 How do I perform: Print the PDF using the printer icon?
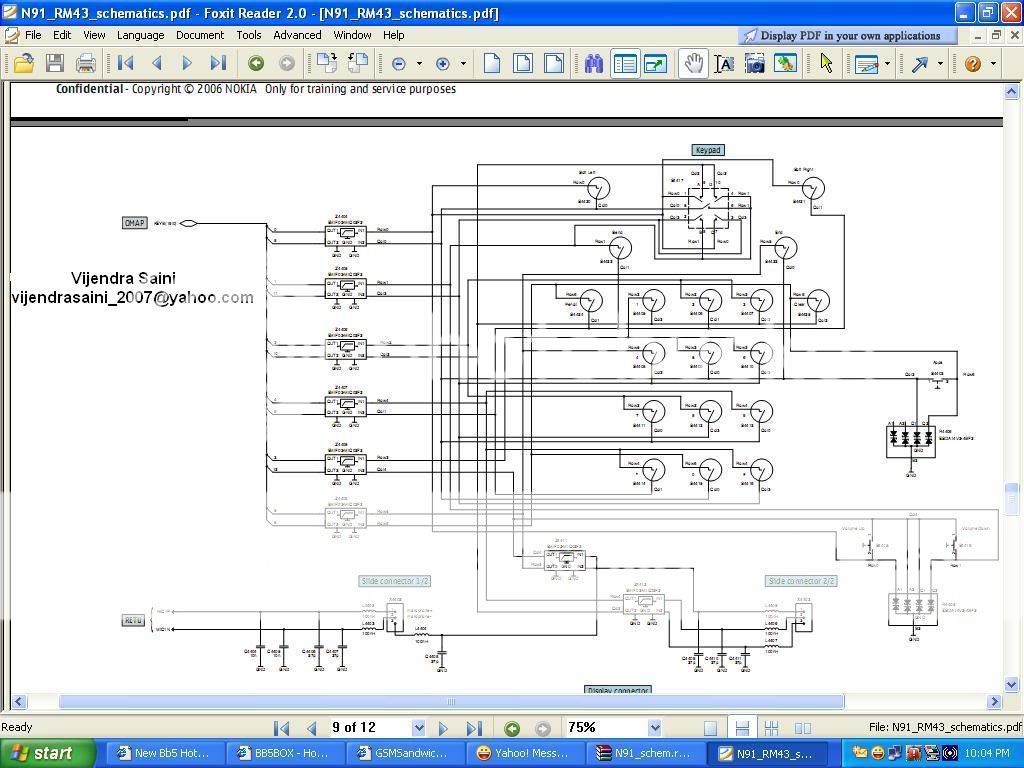pyautogui.click(x=86, y=63)
